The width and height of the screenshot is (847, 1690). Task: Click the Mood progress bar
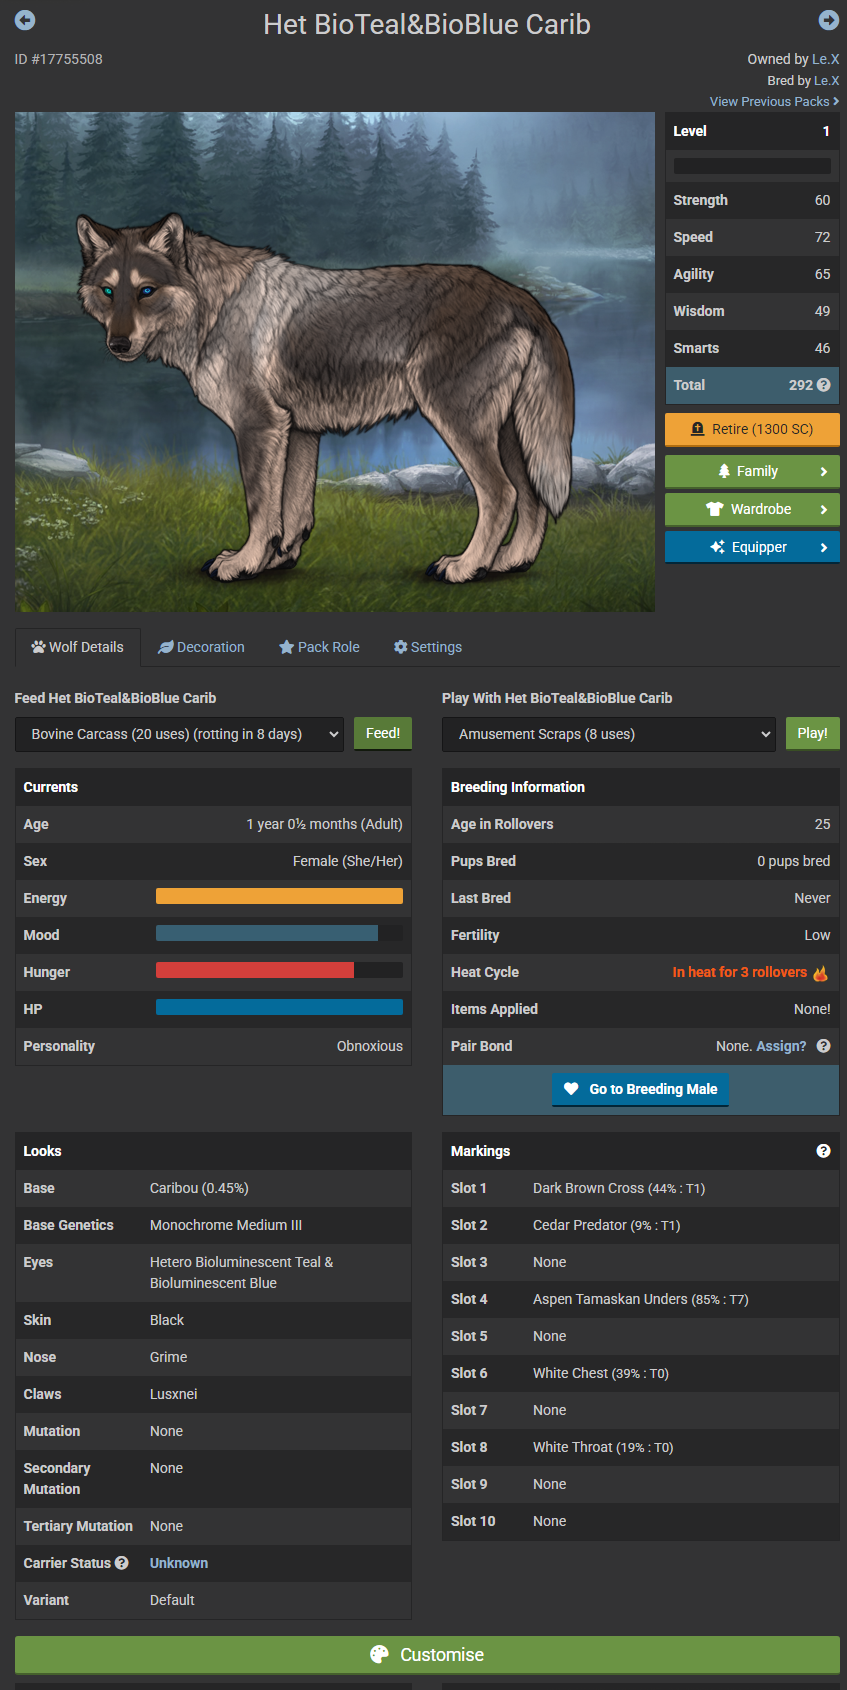279,934
